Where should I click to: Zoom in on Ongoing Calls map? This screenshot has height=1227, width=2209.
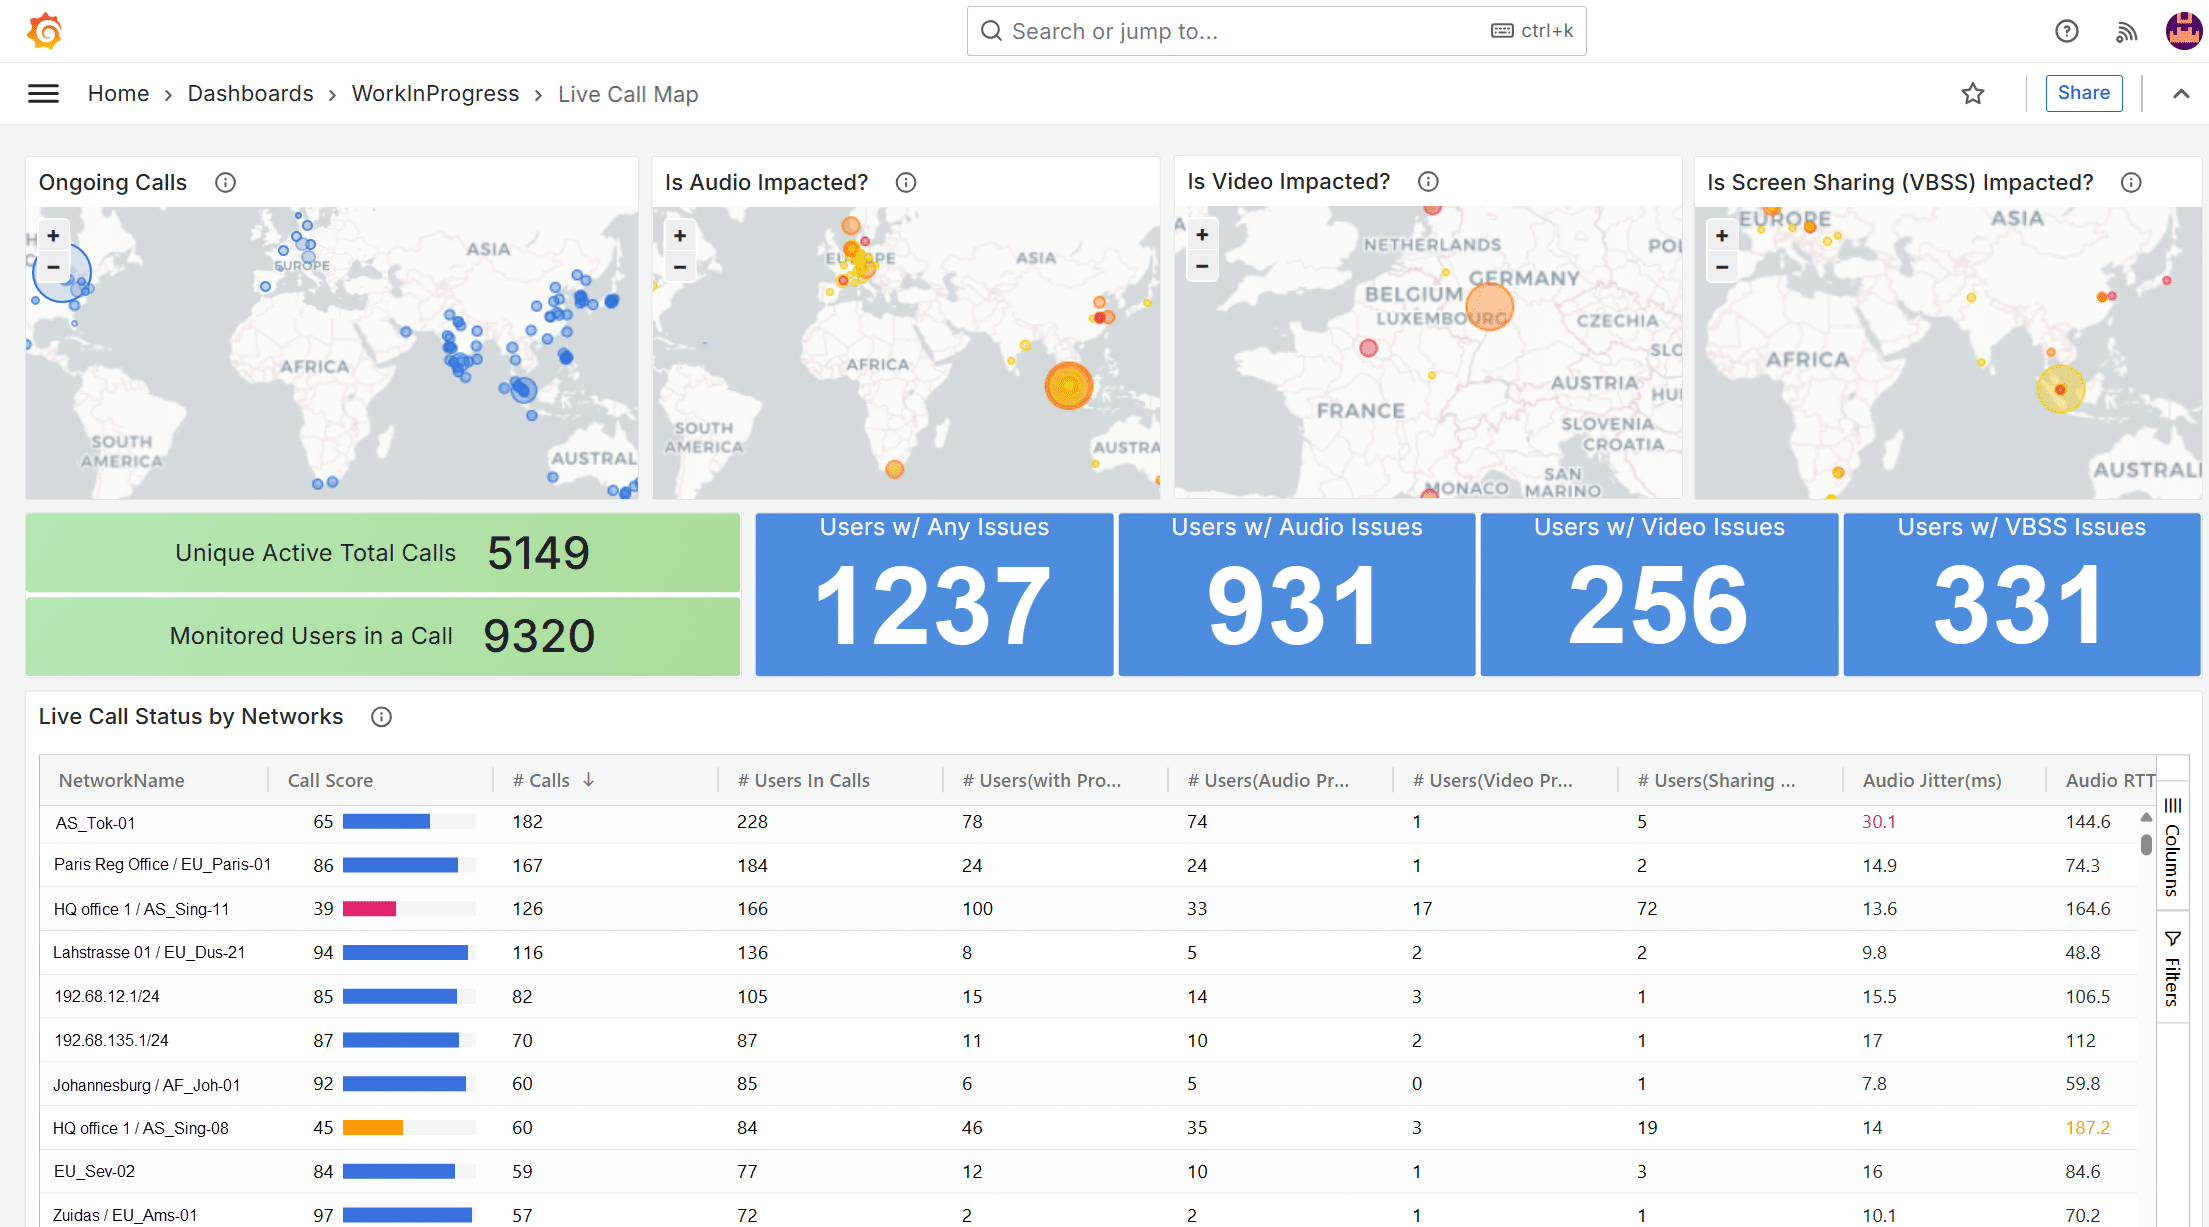click(54, 236)
